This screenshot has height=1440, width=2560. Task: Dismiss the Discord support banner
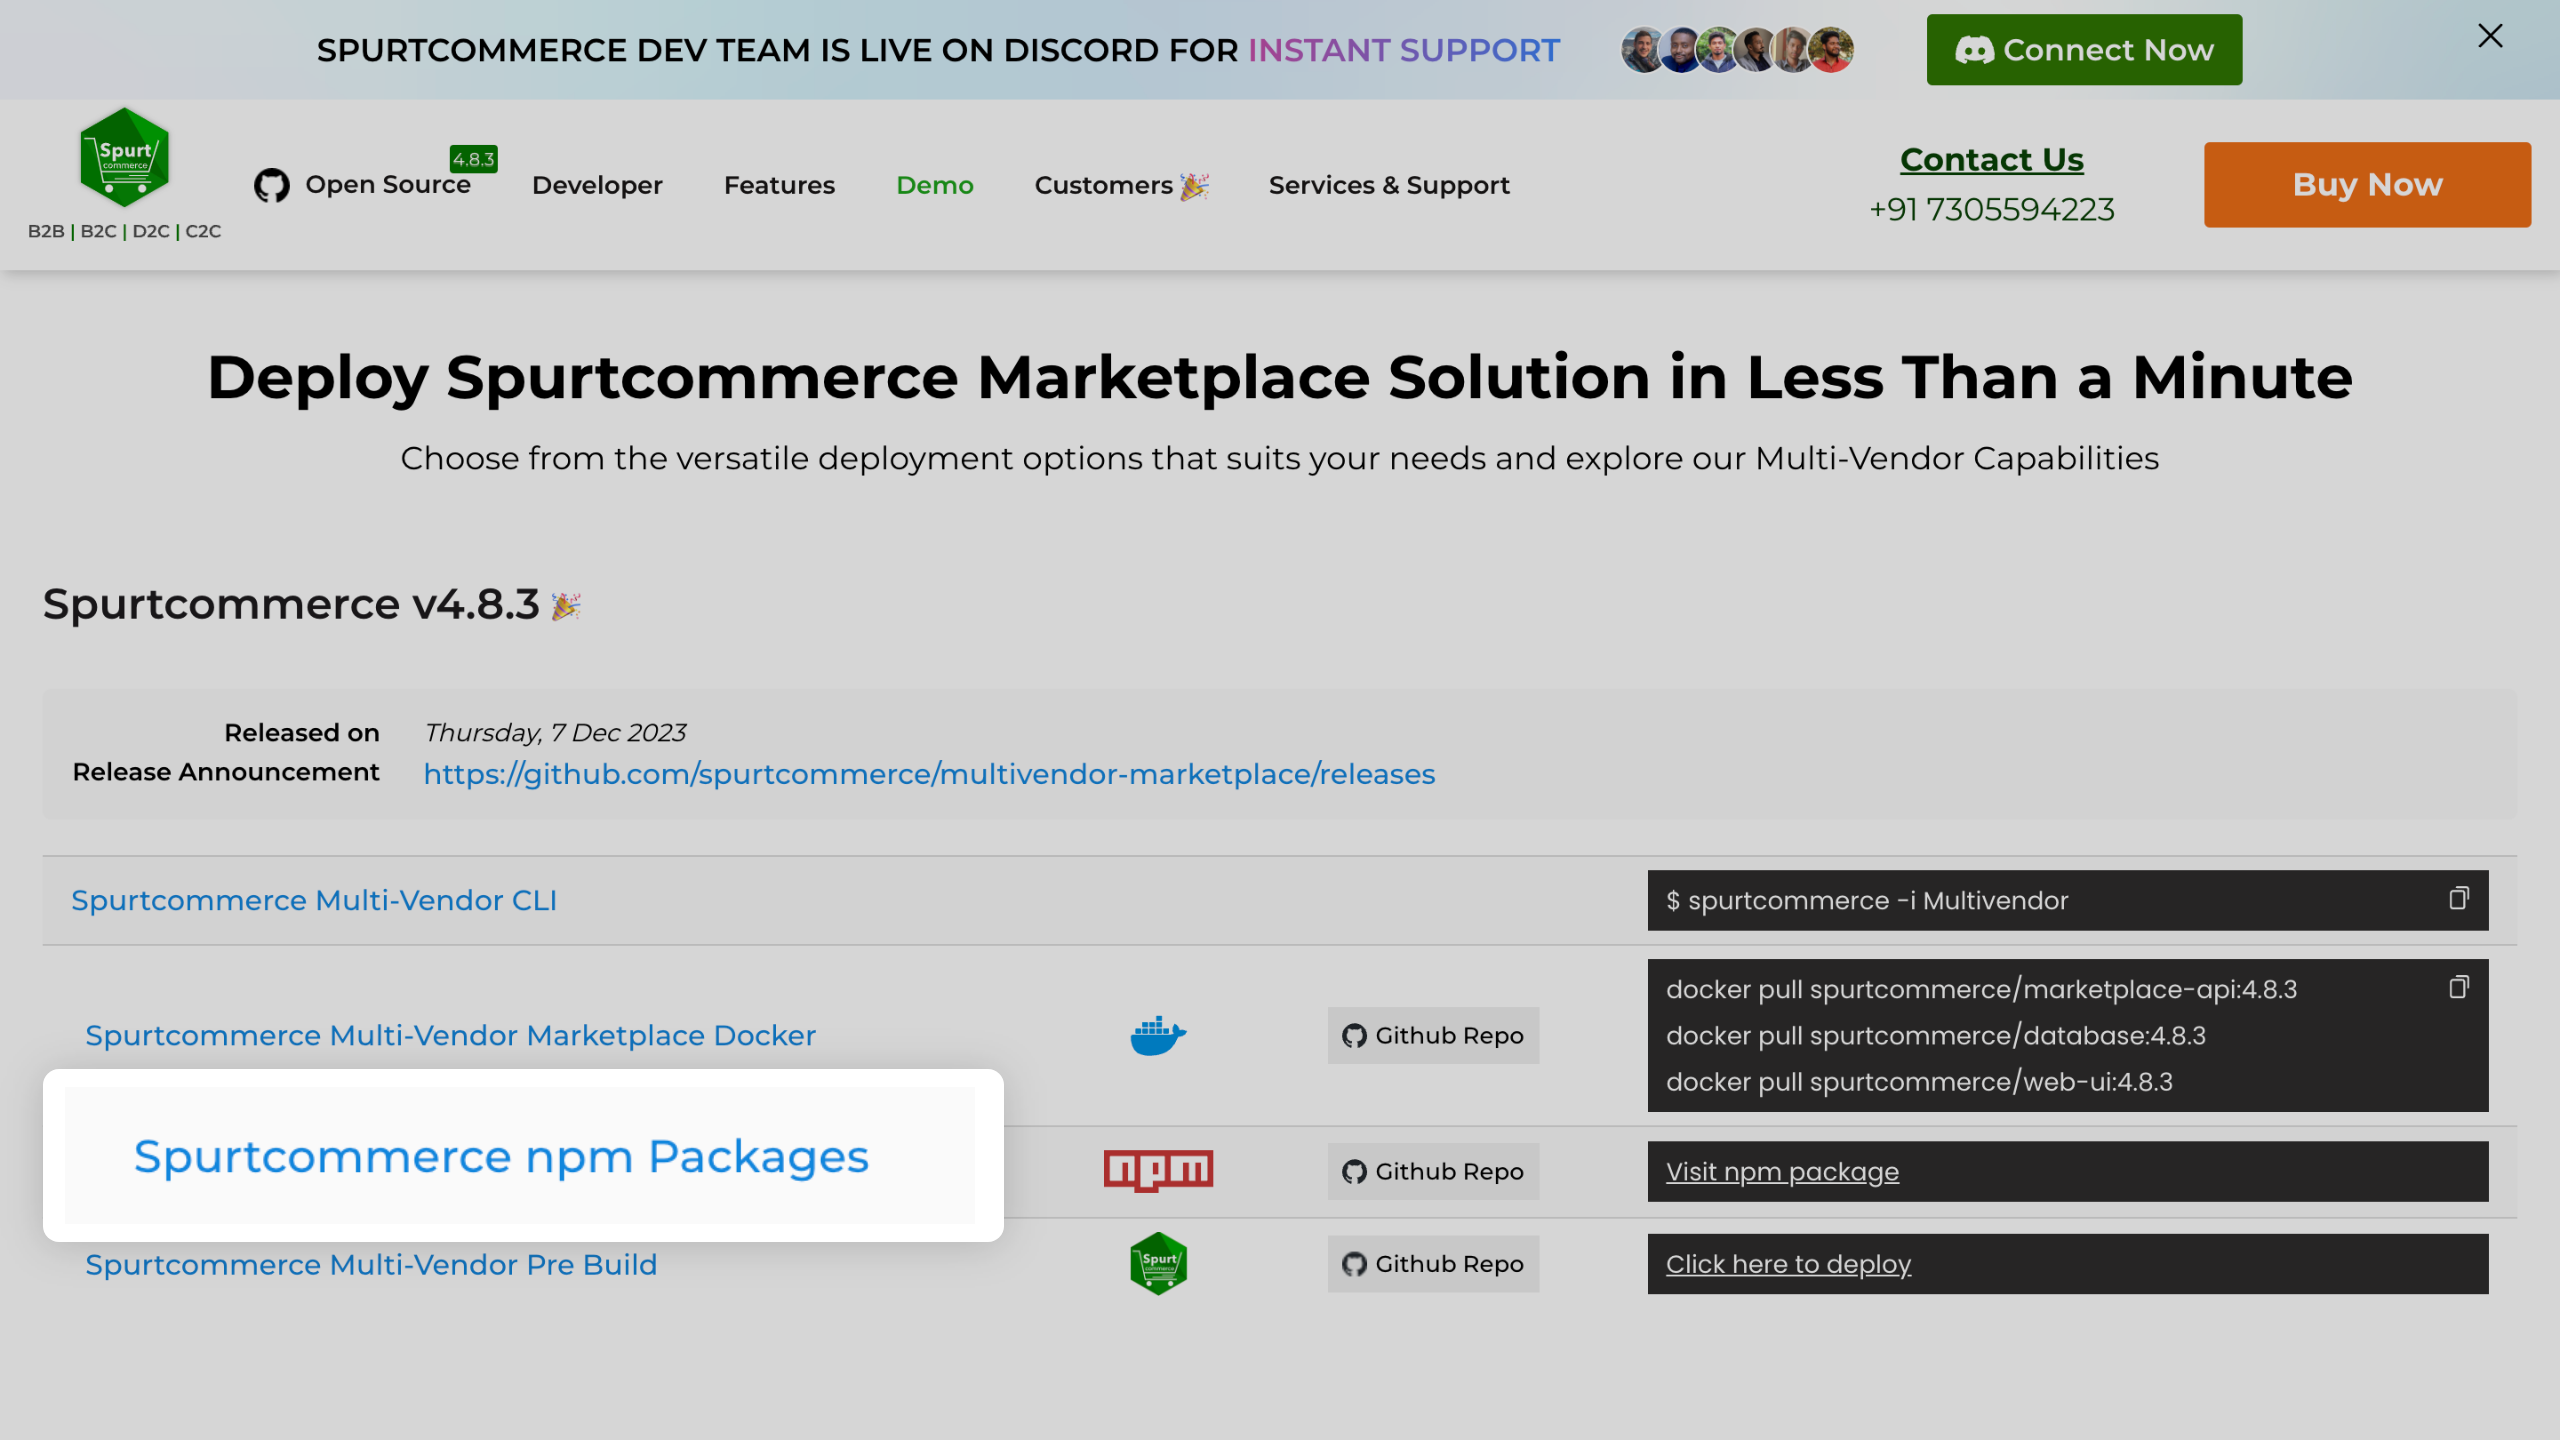click(x=2489, y=36)
